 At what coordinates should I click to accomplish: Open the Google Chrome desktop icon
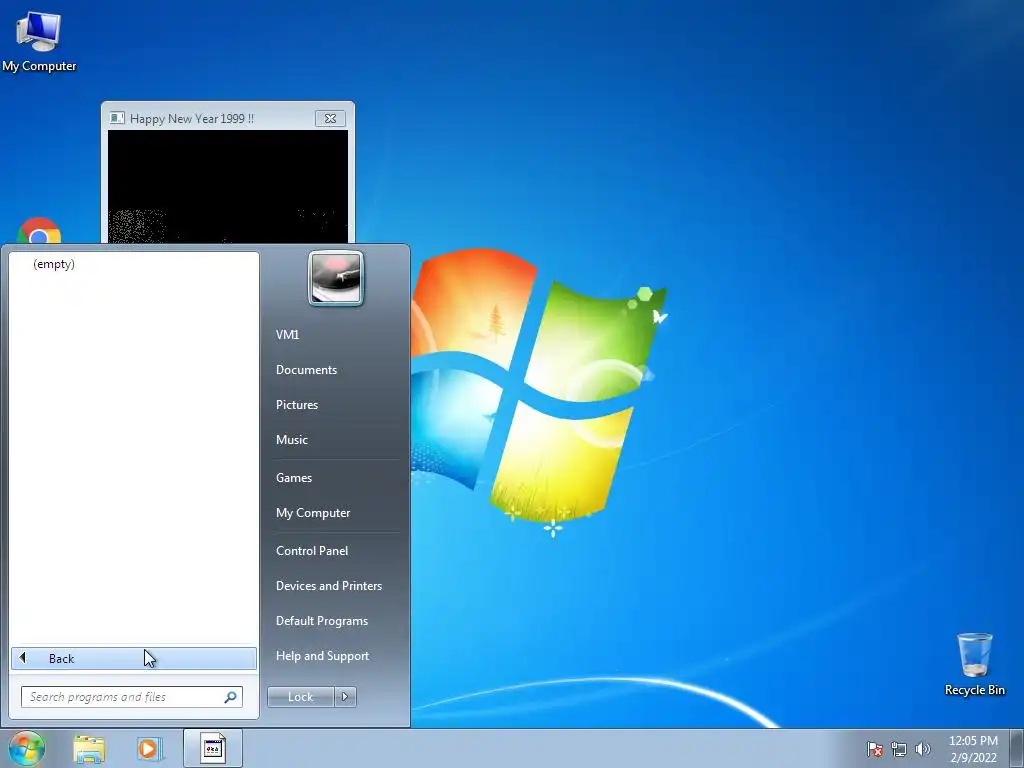pos(39,231)
